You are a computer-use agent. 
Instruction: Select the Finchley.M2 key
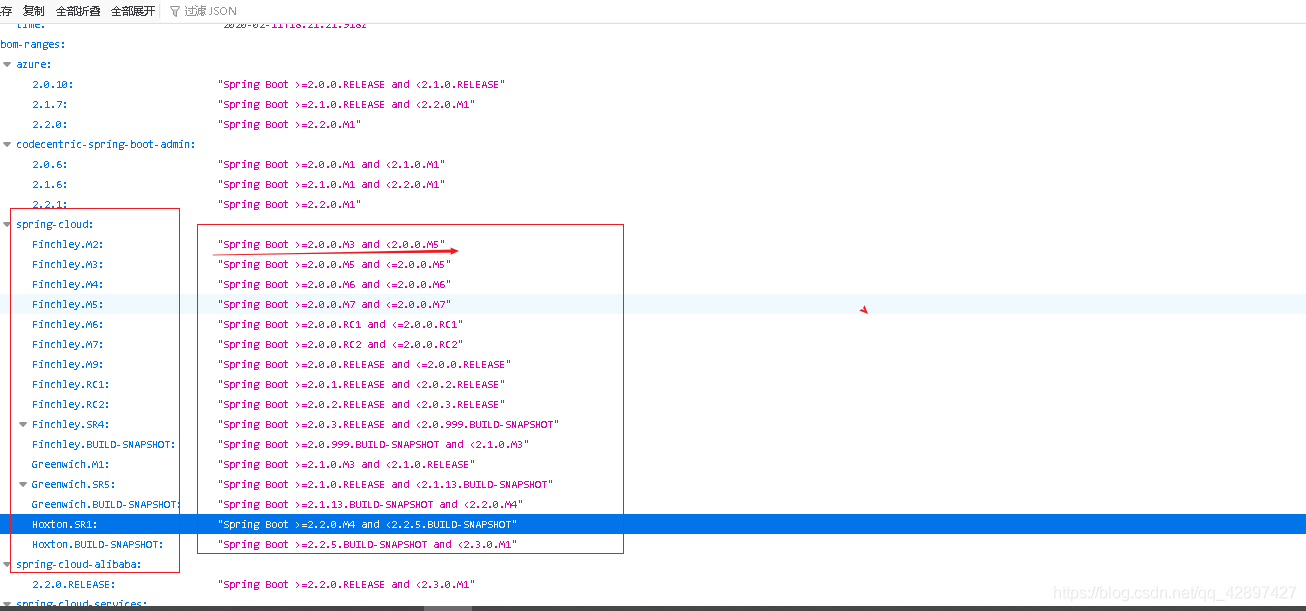click(68, 244)
